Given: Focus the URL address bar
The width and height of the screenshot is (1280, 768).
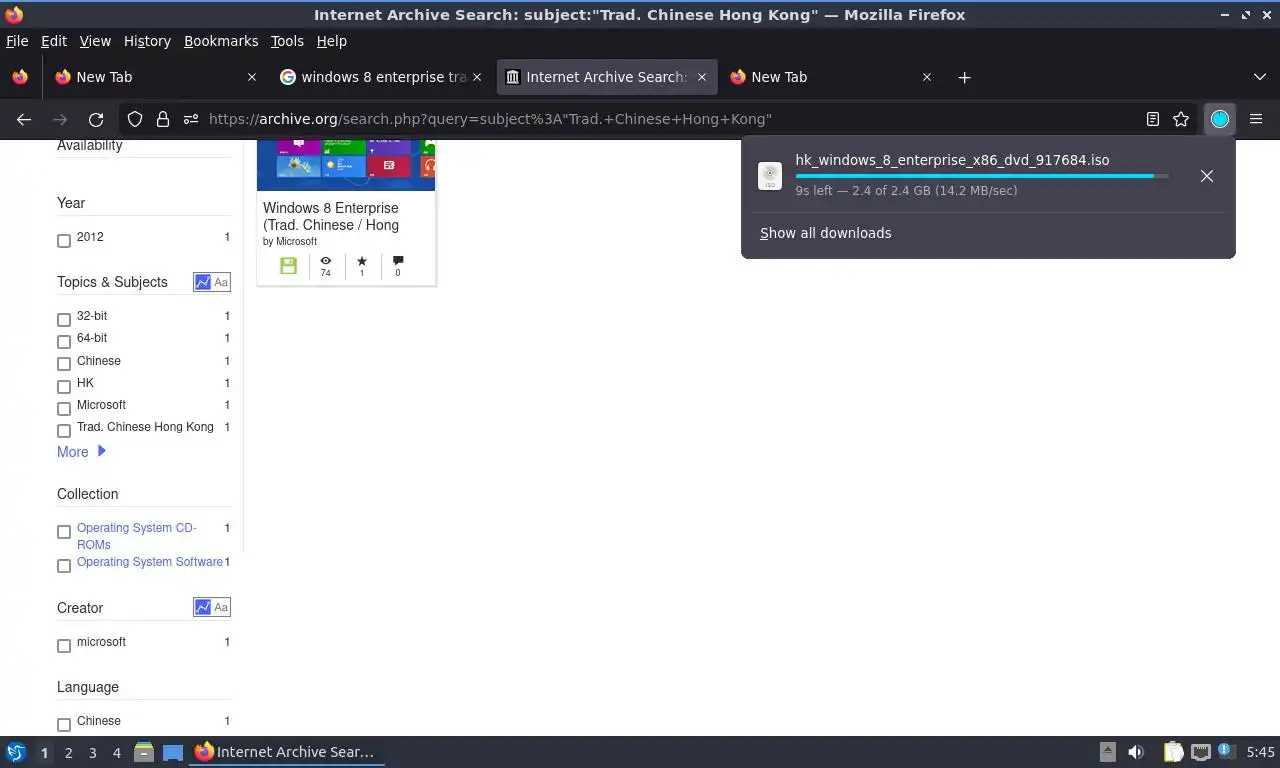Looking at the screenshot, I should (670, 119).
